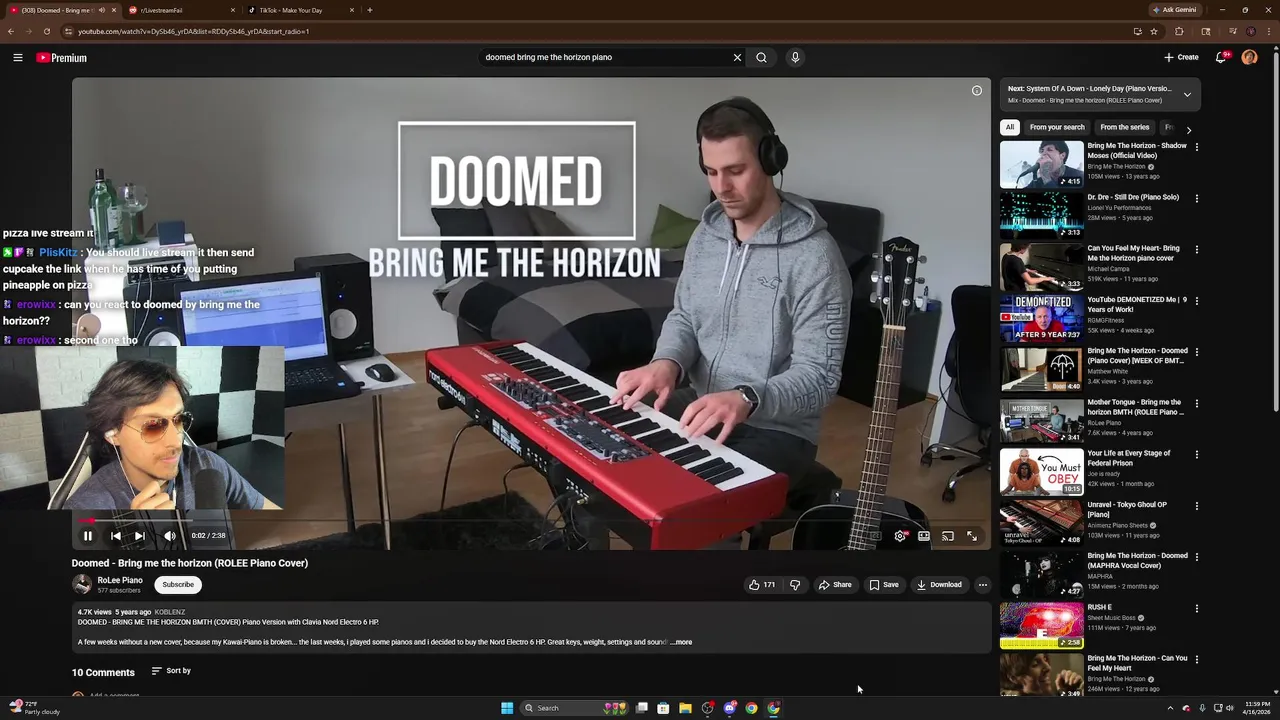Open Create button in header

coord(1181,57)
